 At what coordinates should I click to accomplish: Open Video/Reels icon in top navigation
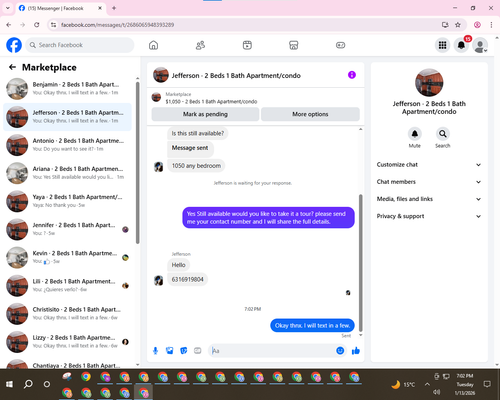(247, 45)
